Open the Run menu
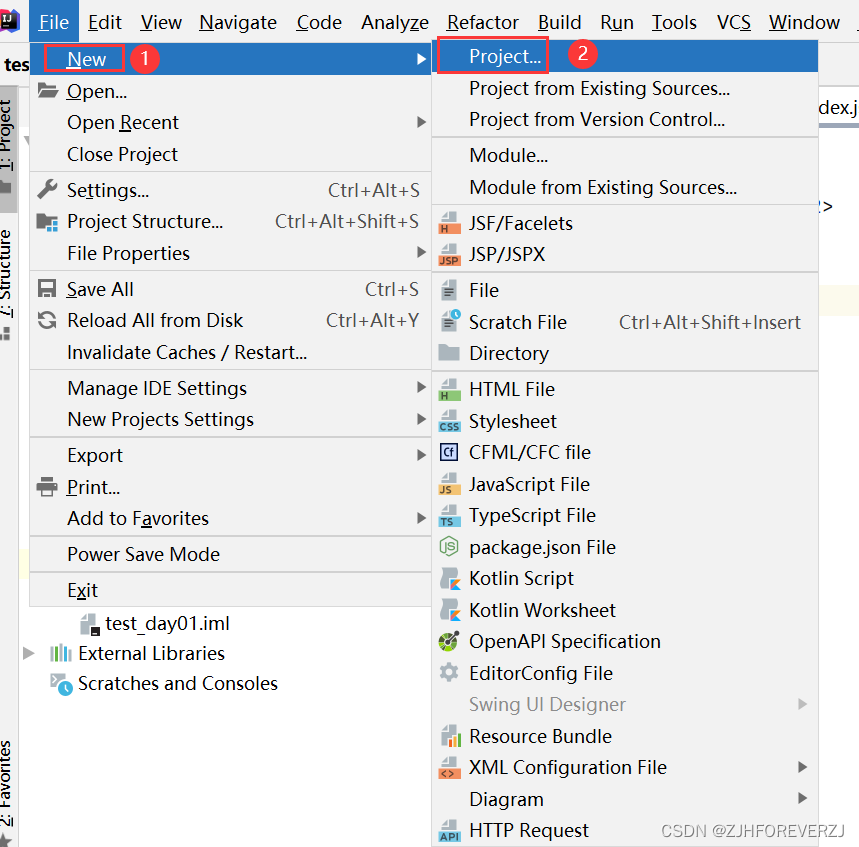Viewport: 859px width, 847px height. click(617, 22)
